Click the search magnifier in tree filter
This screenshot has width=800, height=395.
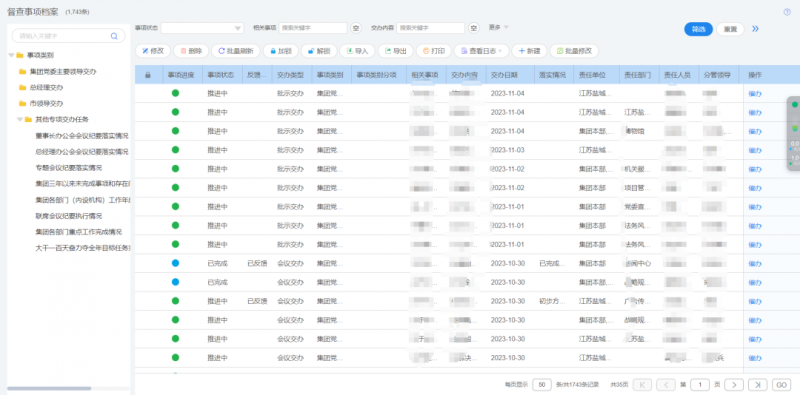pyautogui.click(x=114, y=36)
